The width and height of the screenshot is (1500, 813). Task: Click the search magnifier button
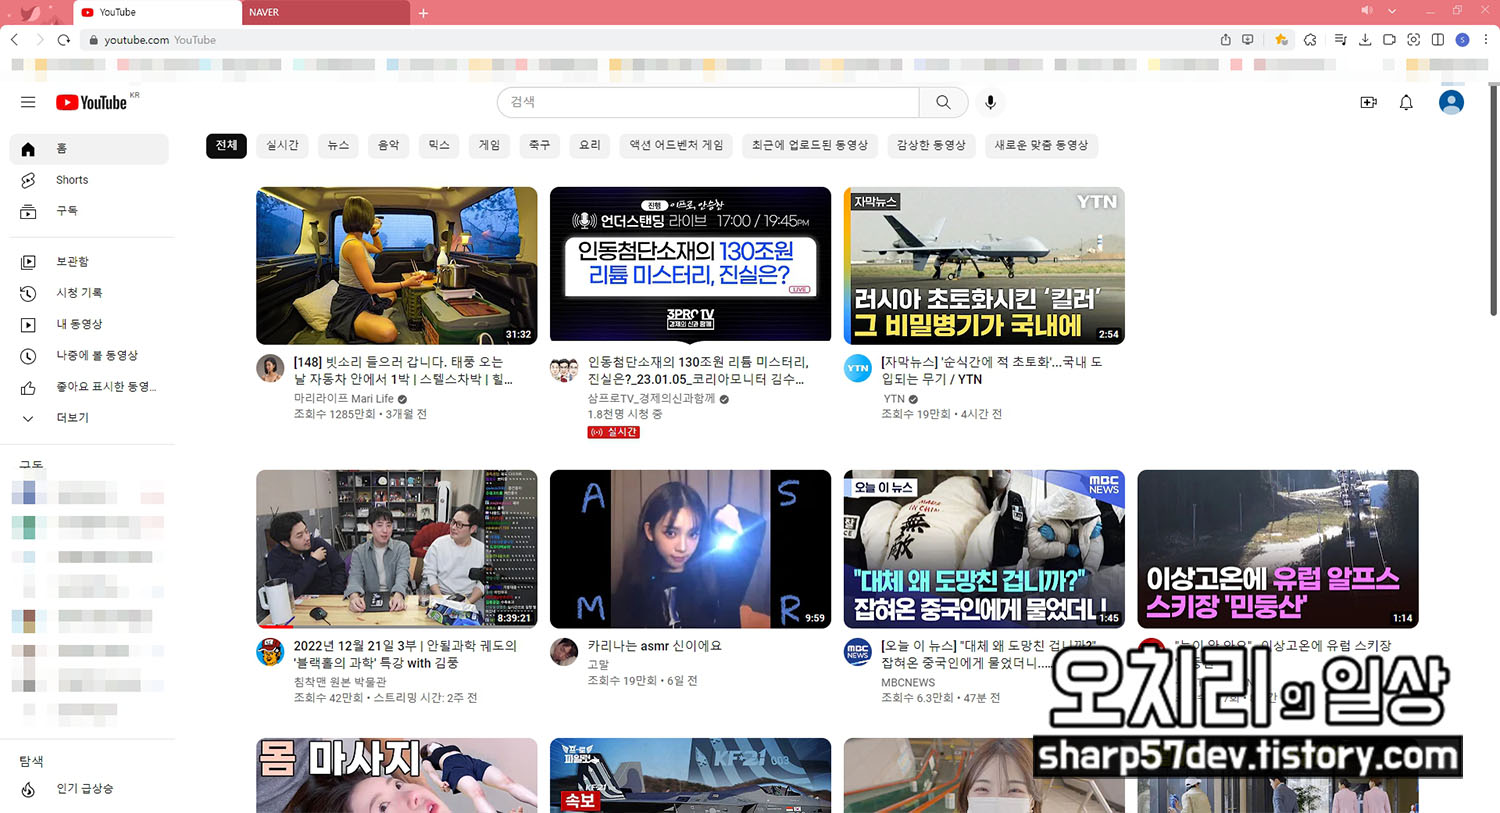tap(943, 102)
